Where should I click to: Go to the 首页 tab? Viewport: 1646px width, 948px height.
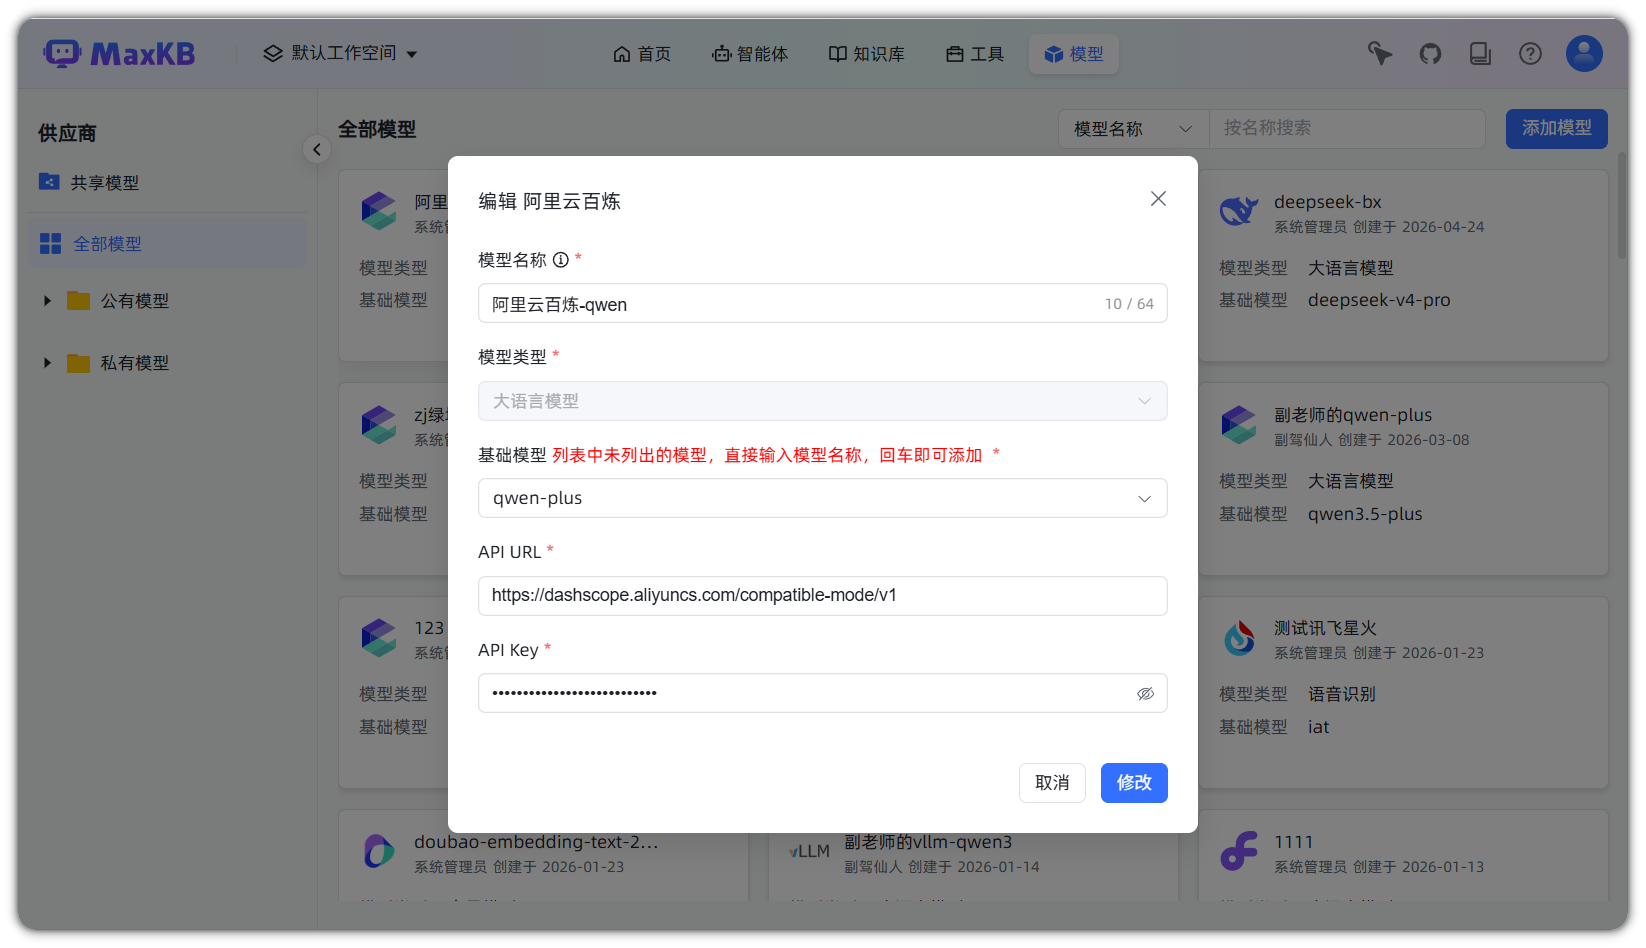click(642, 54)
